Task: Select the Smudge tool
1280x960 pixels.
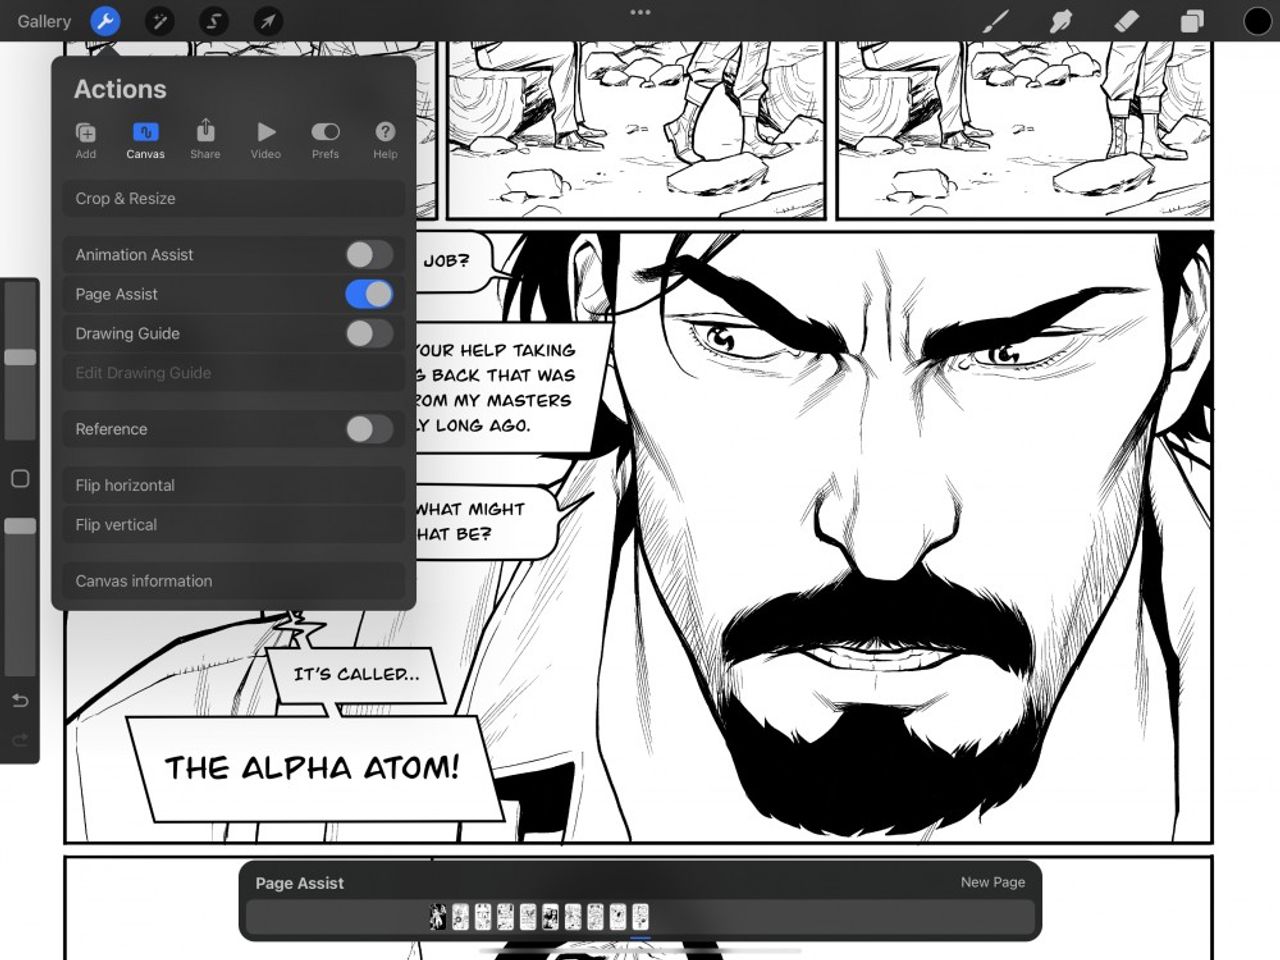Action: click(1061, 21)
